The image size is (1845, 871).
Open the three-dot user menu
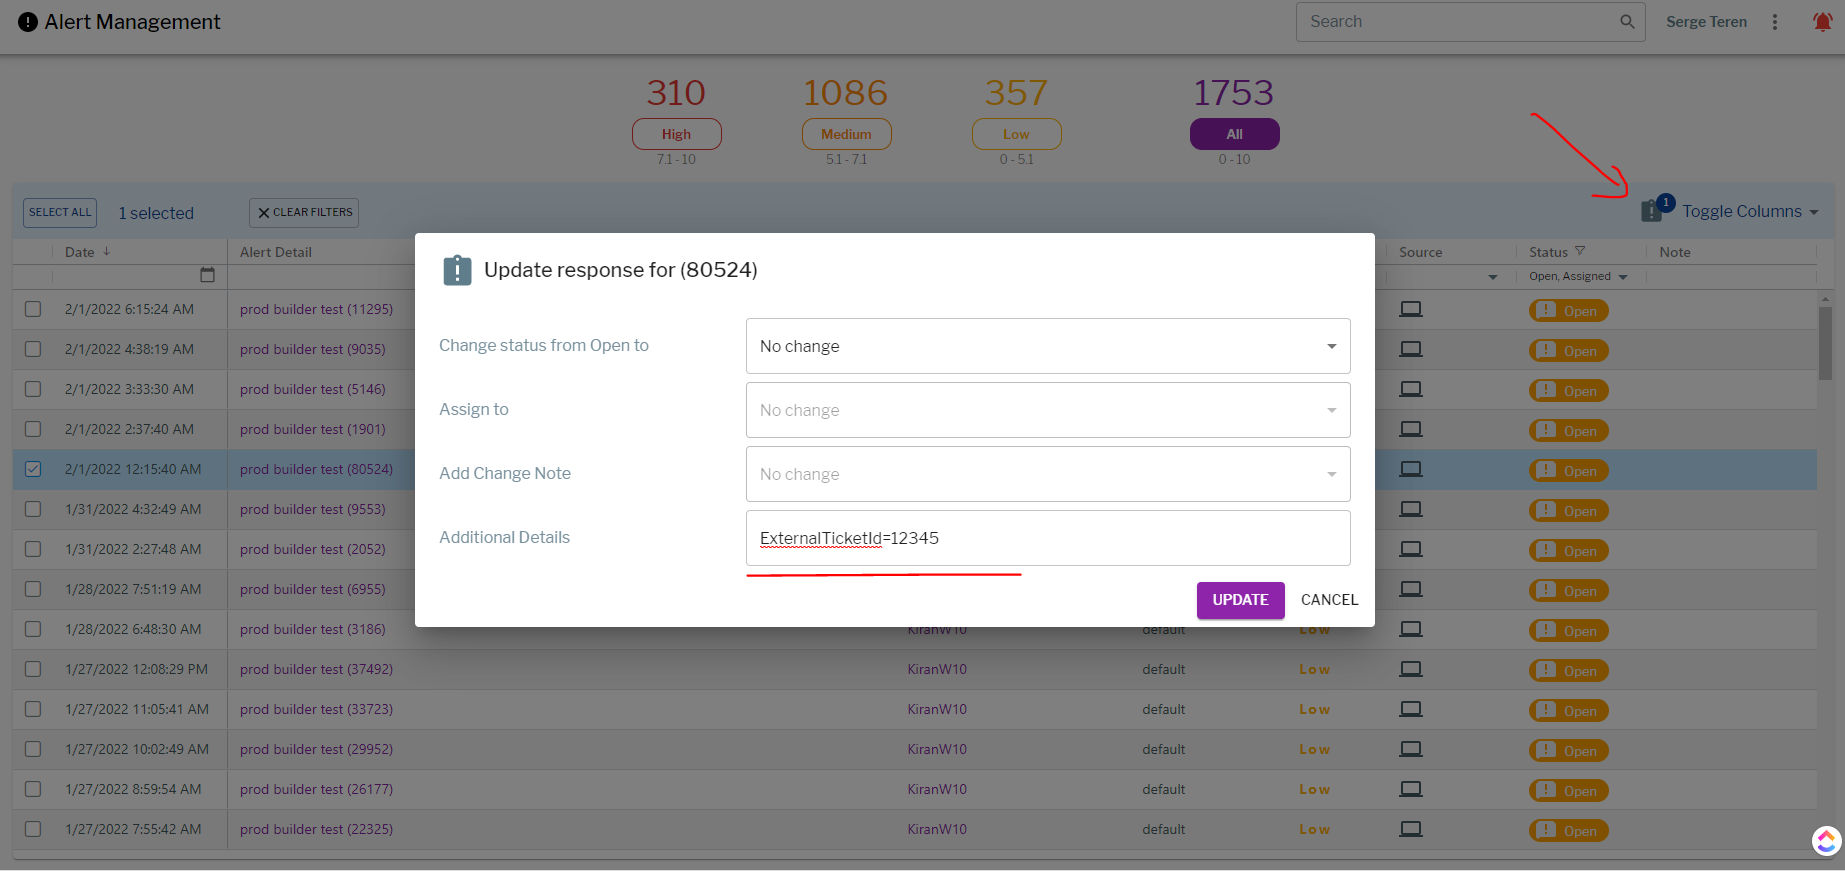click(x=1775, y=22)
